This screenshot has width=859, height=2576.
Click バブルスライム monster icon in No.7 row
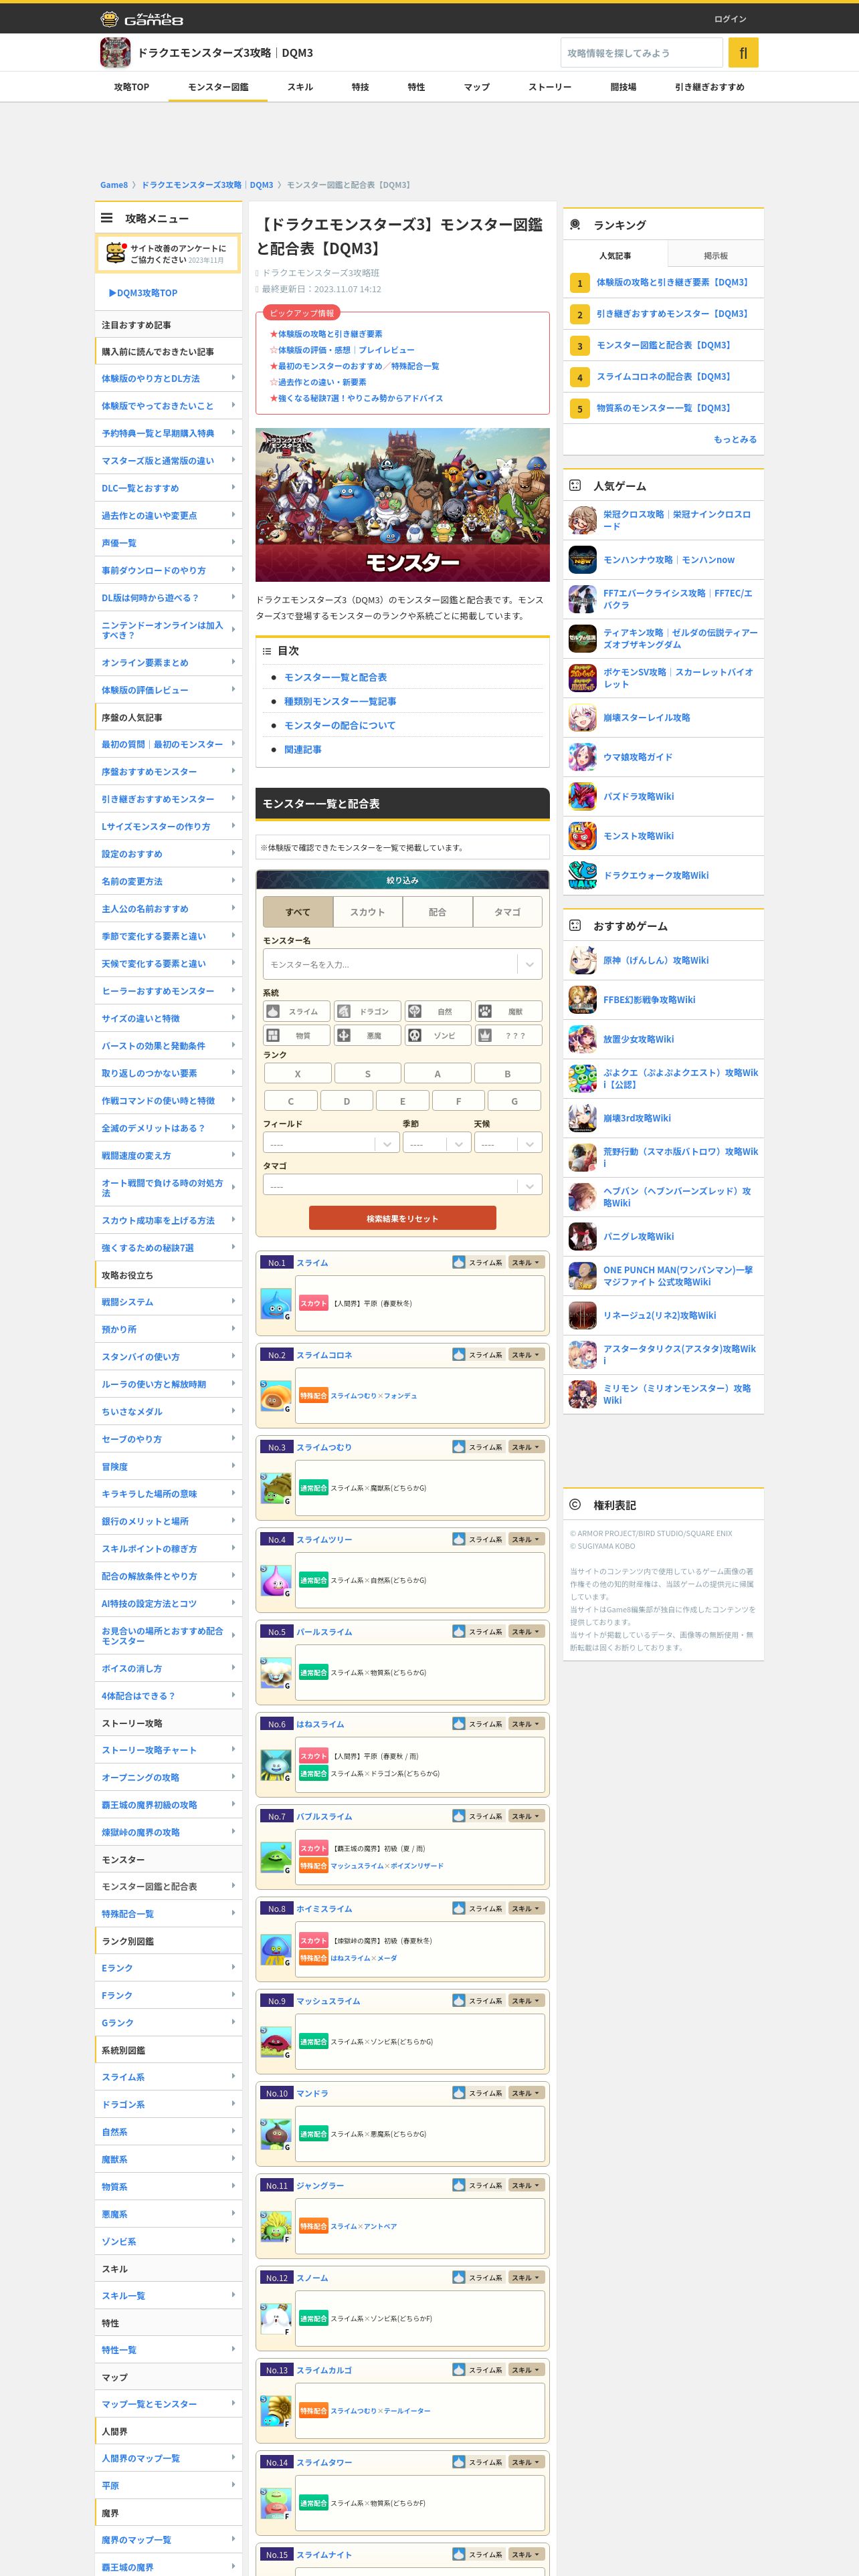[x=276, y=1857]
